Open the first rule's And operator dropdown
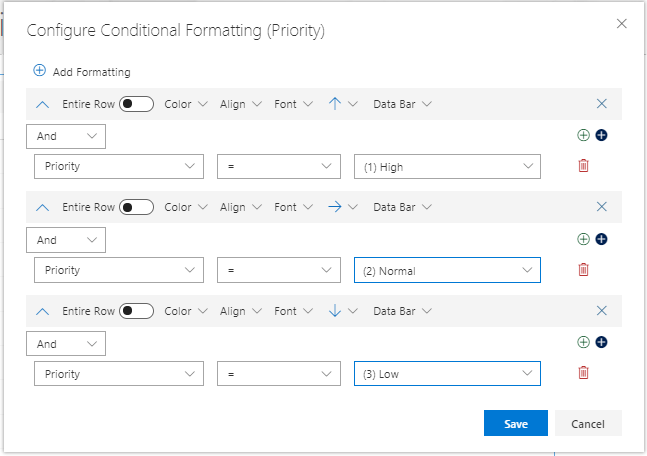 (66, 136)
